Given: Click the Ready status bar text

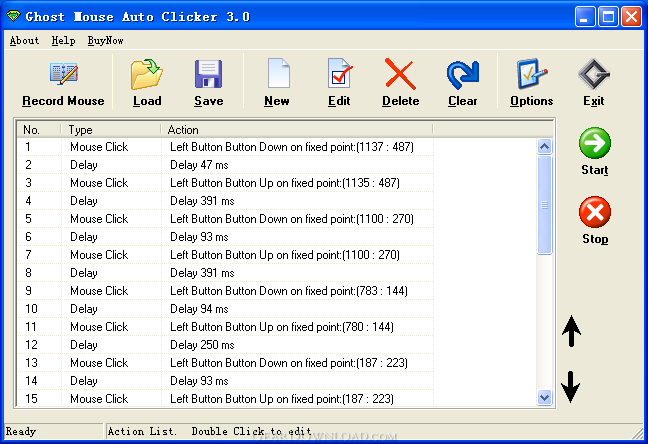Looking at the screenshot, I should coord(21,431).
